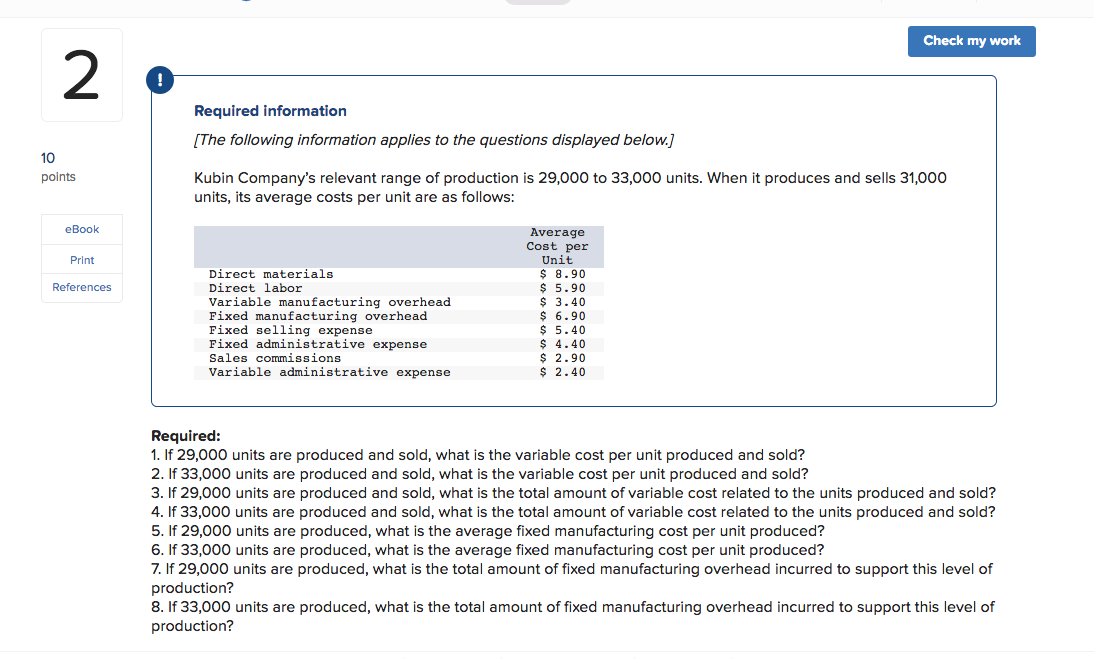Click the Direct labor row label

tap(255, 288)
